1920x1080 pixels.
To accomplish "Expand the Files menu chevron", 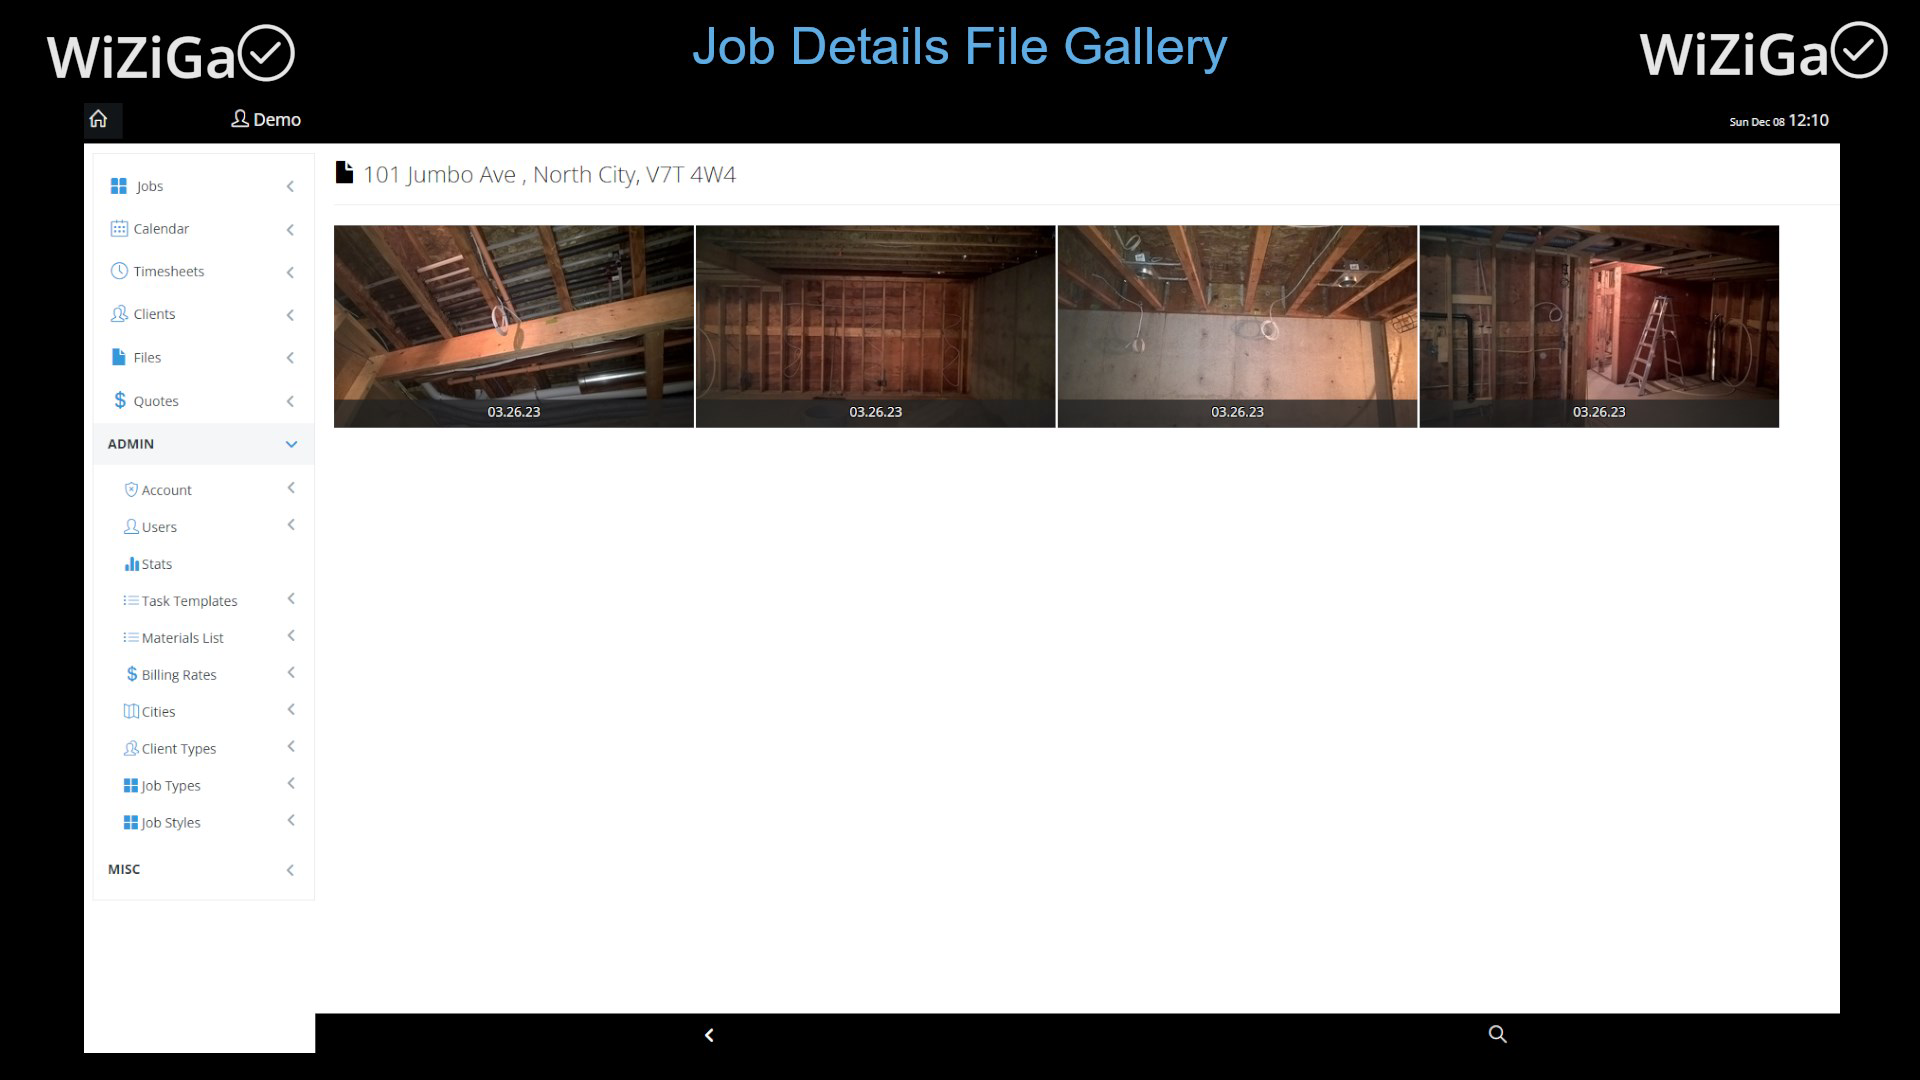I will (290, 358).
